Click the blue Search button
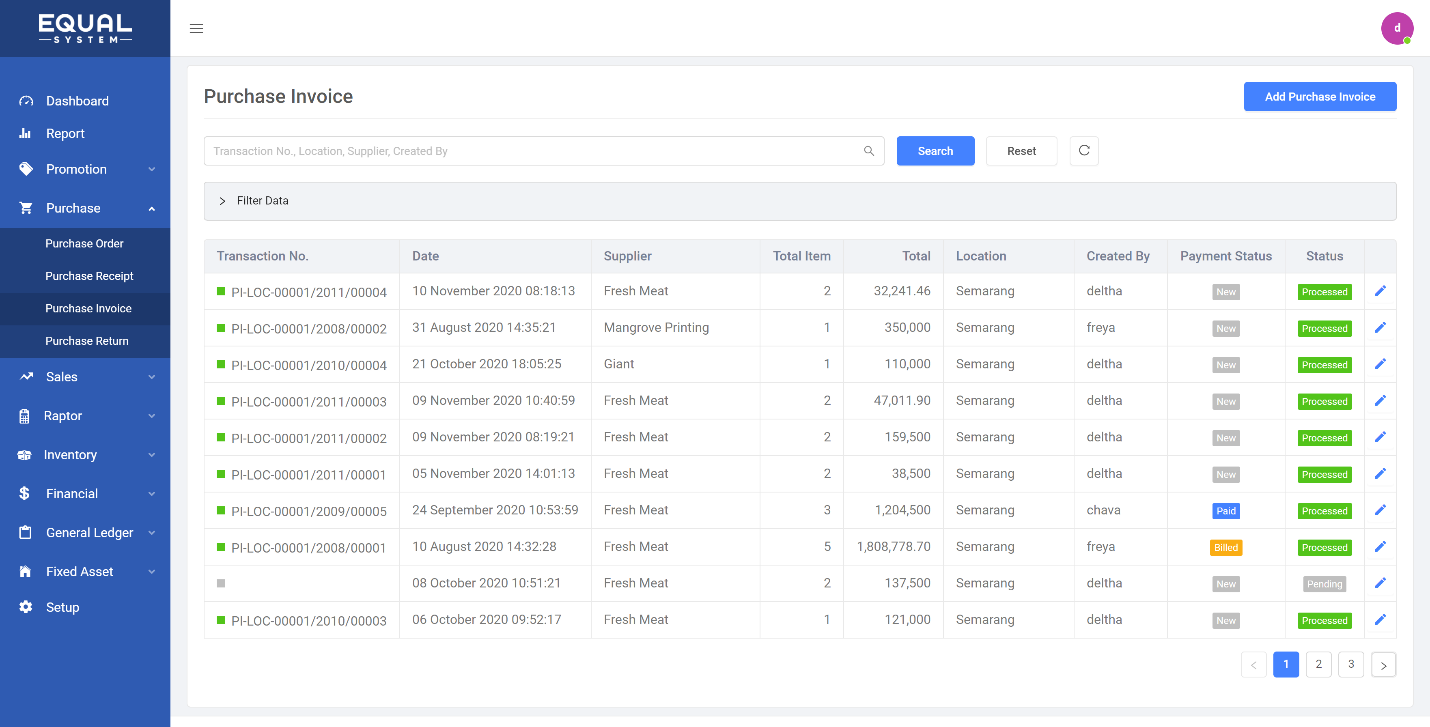Screen dimensions: 1430x727 click(x=935, y=151)
